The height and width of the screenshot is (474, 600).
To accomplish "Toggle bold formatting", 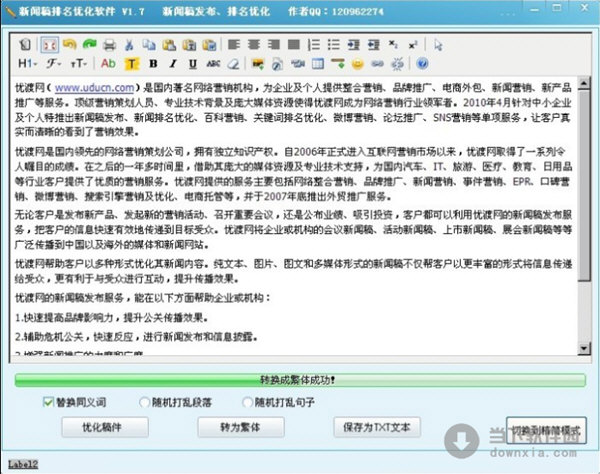I will (x=153, y=64).
